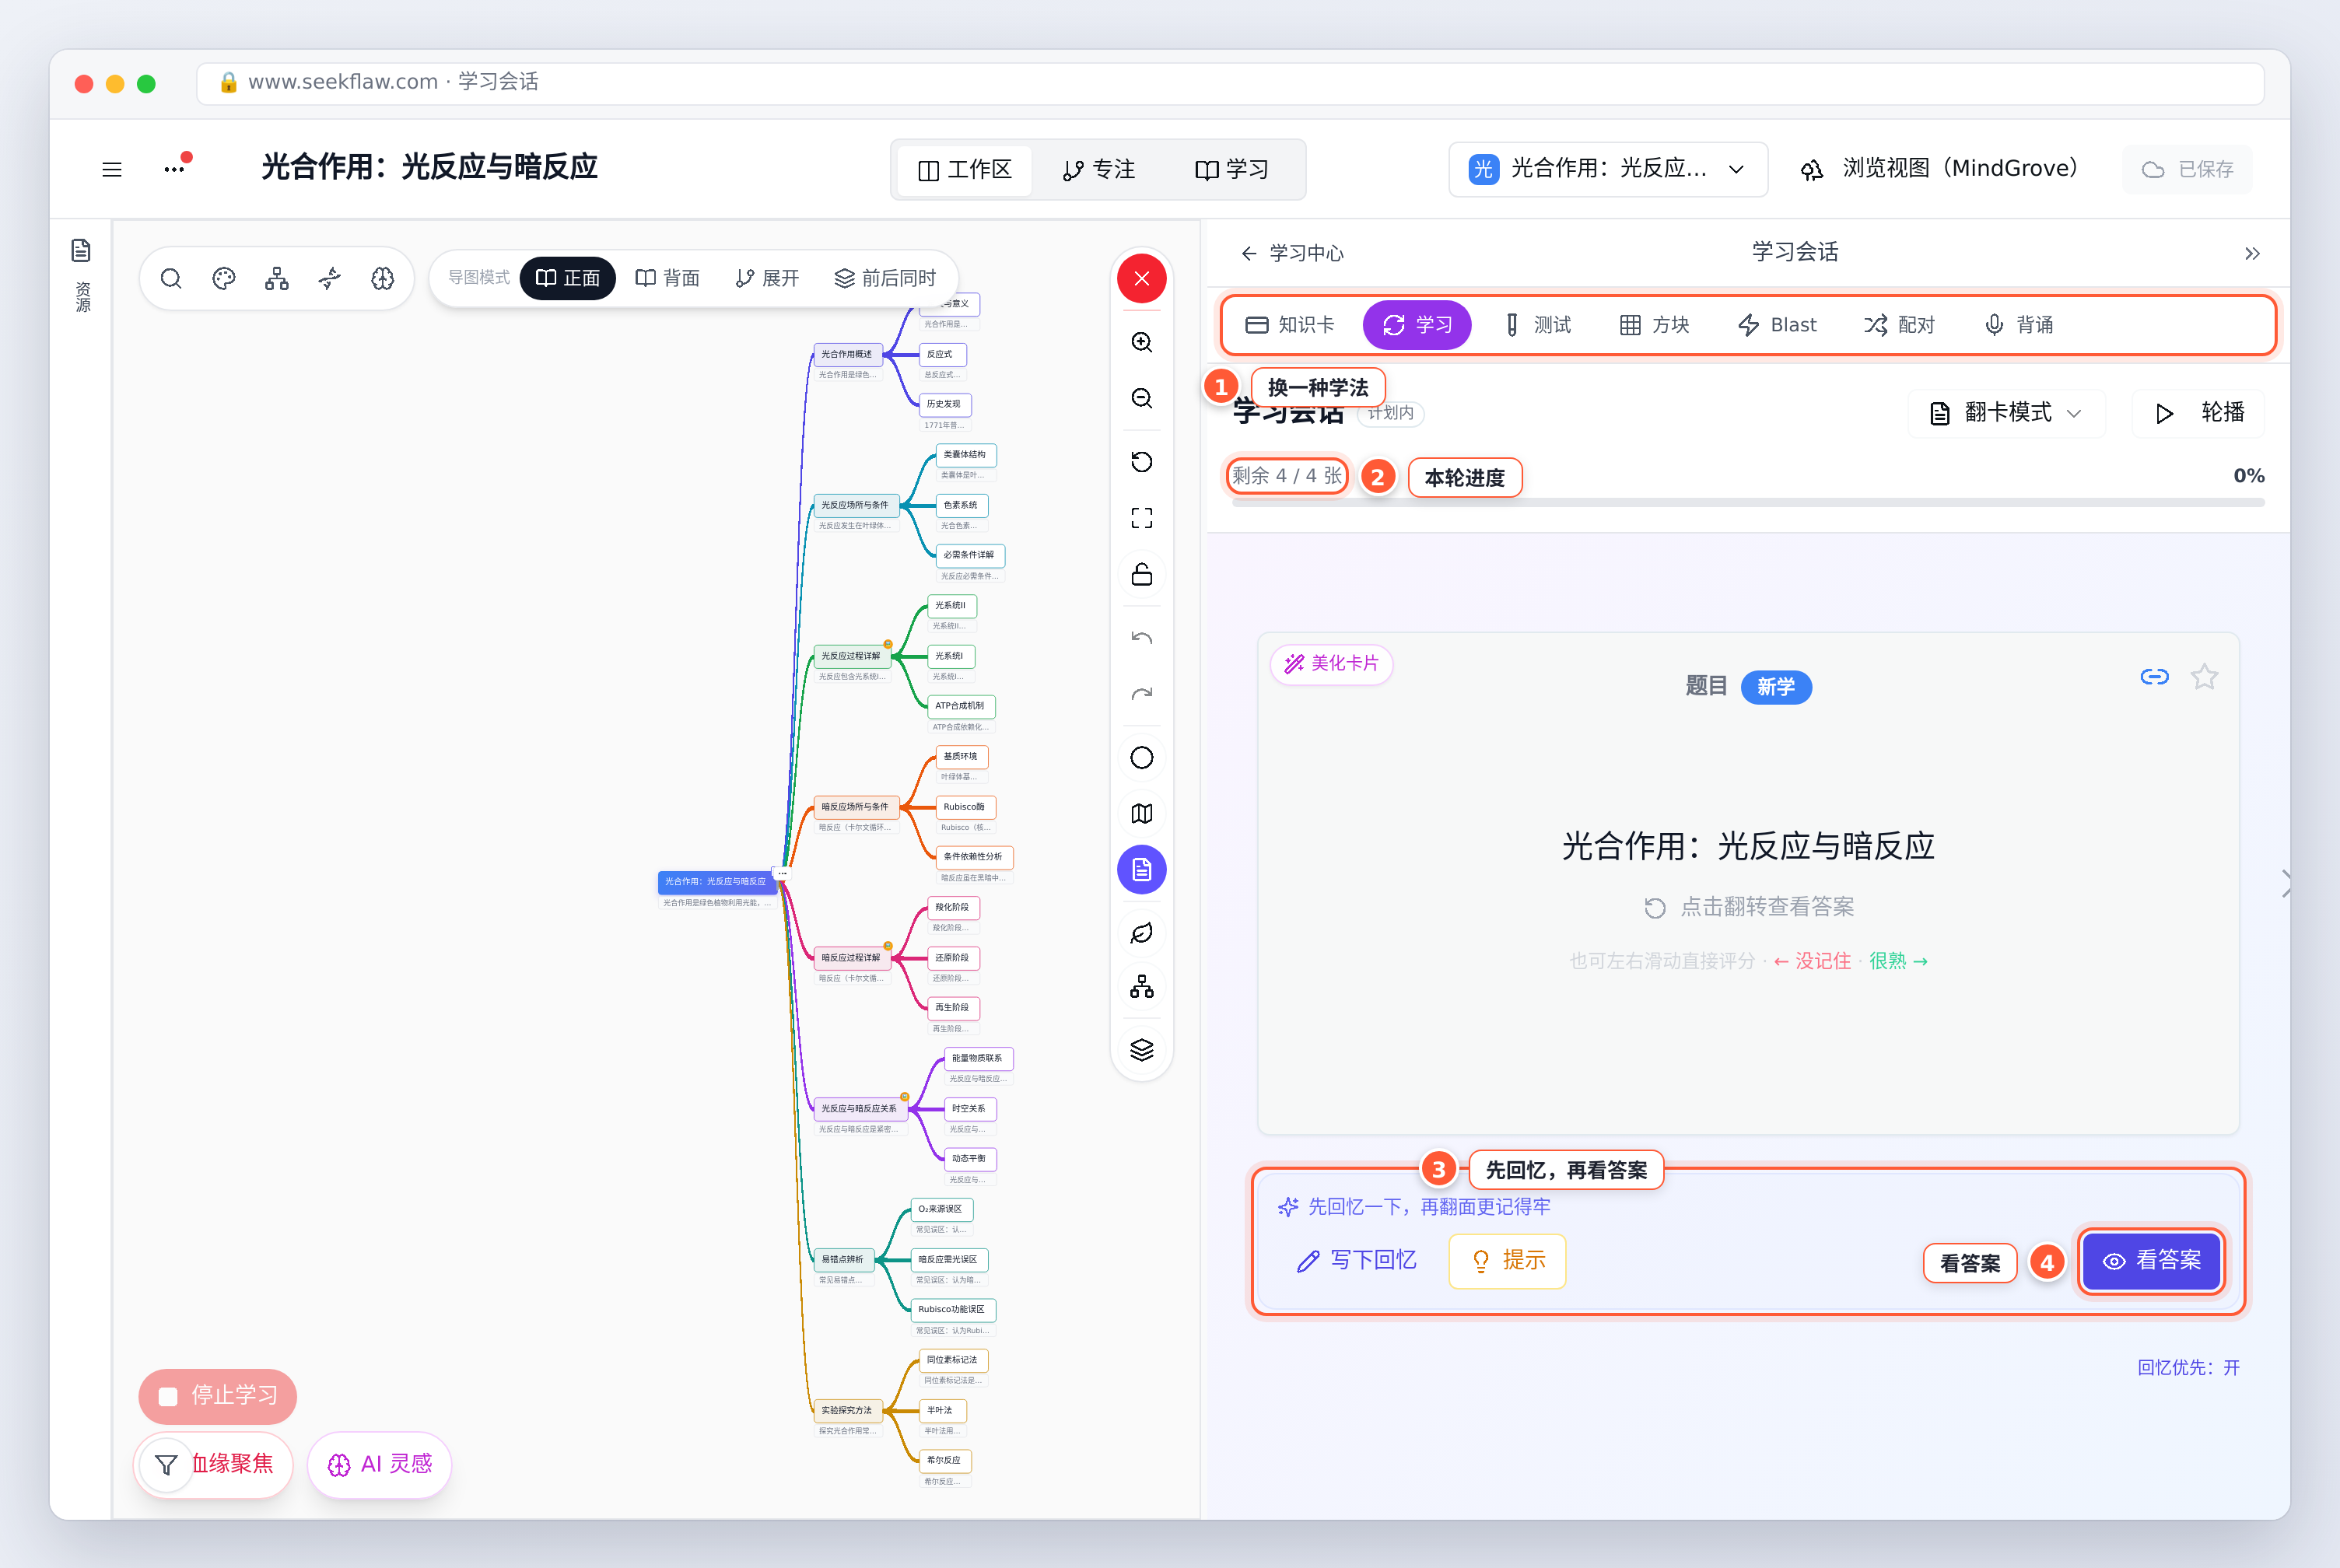
Task: Click the brain AI icon in toolbar
Action: (383, 278)
